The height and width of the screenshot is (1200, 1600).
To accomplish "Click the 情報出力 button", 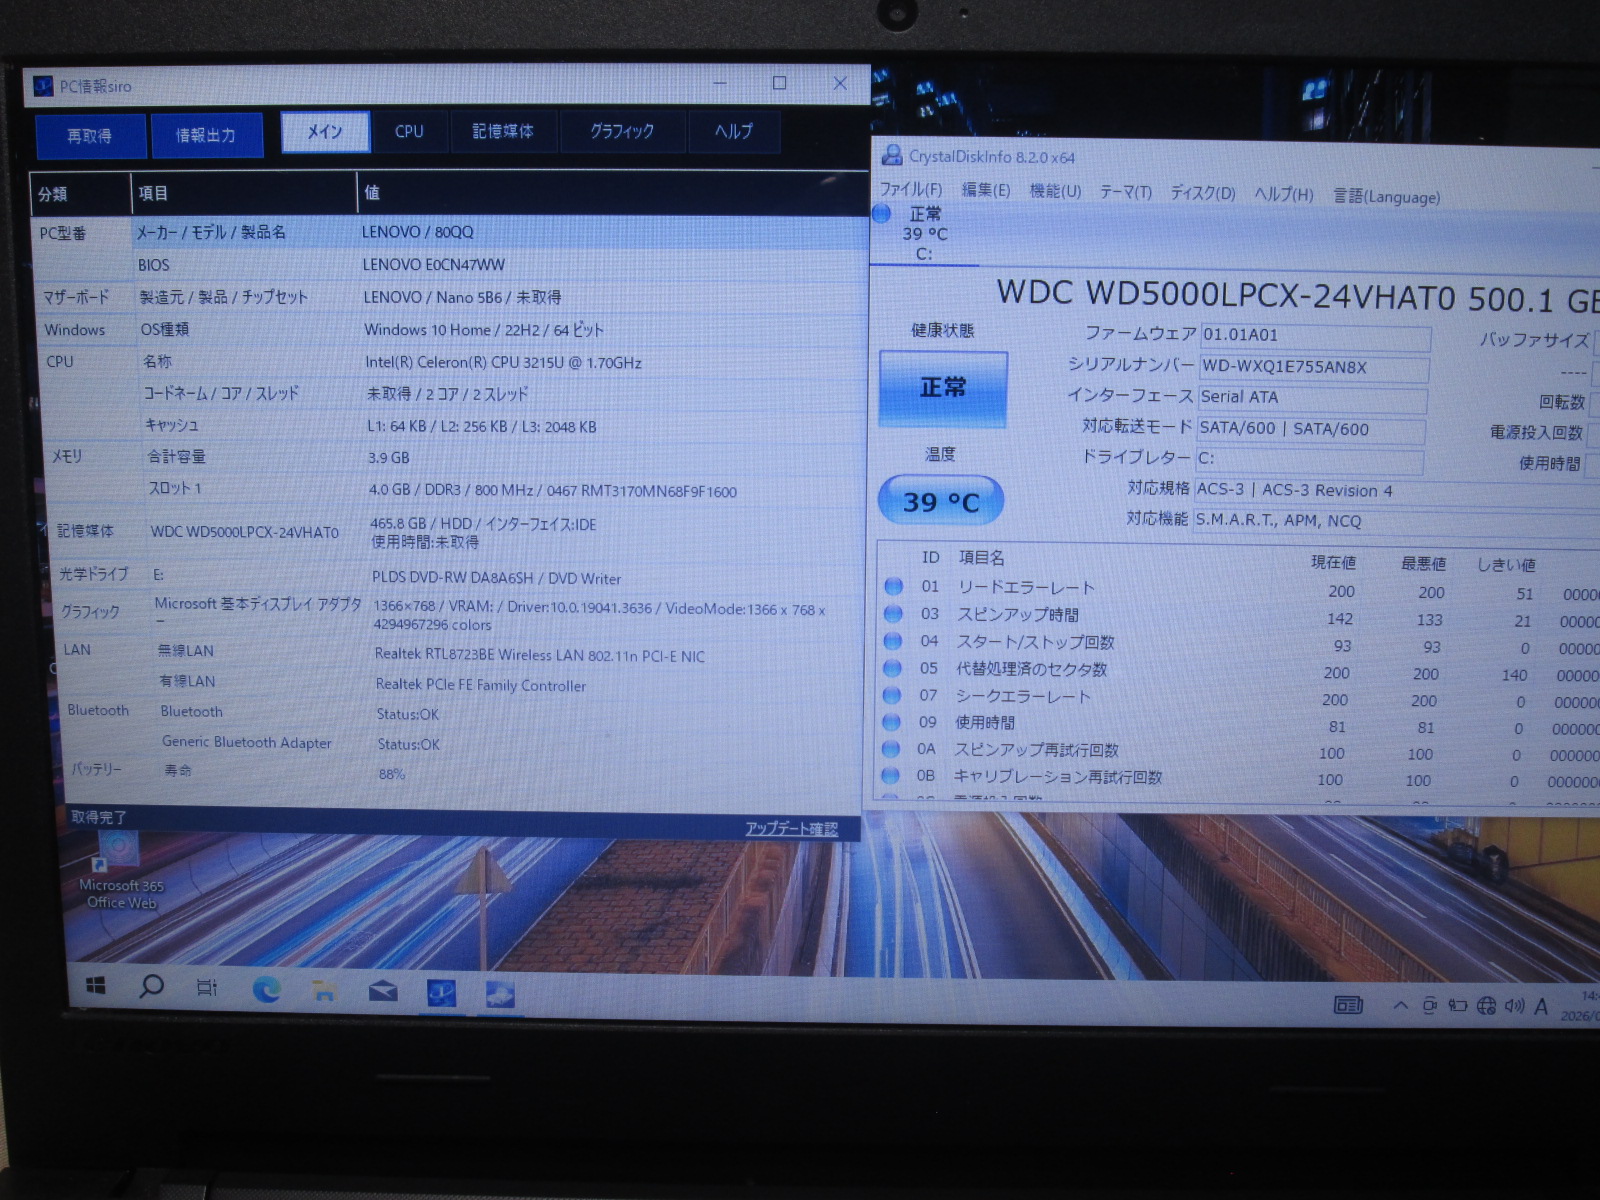I will 206,136.
